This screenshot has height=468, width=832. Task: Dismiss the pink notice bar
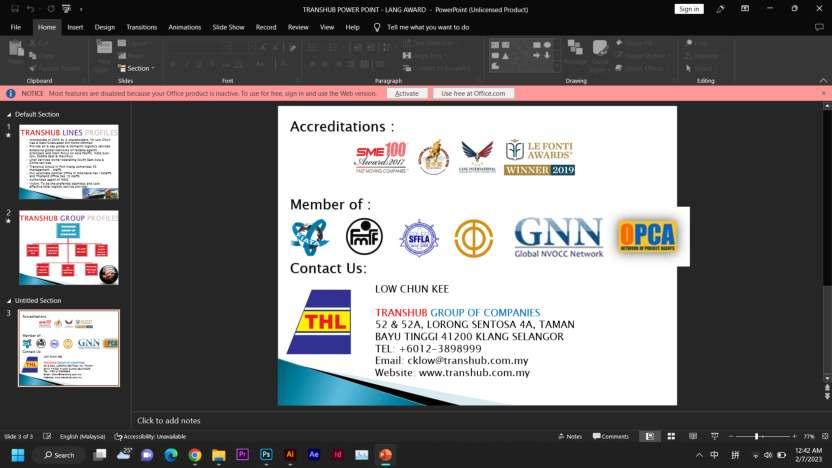click(x=824, y=93)
